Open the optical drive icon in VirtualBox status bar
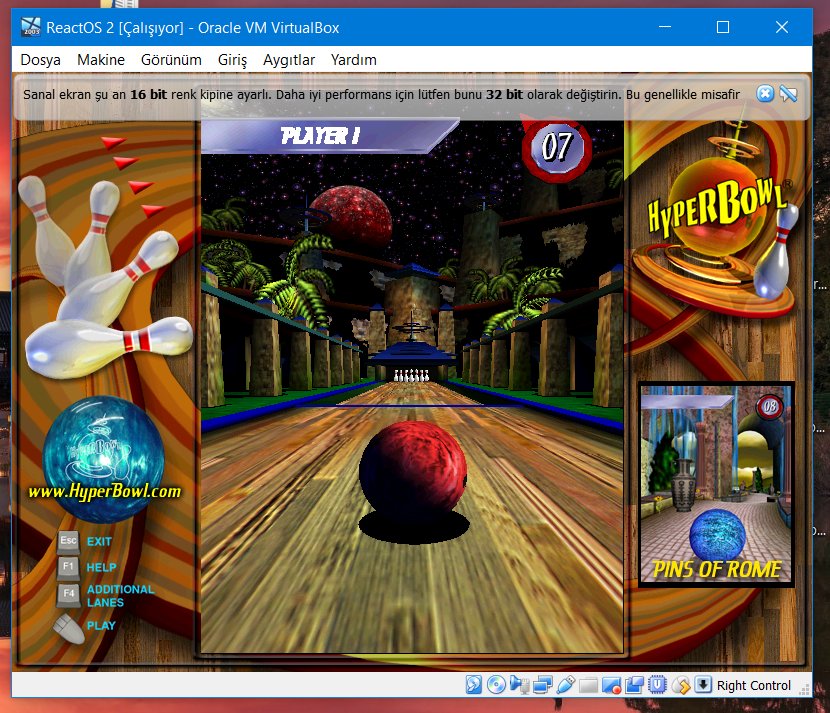Viewport: 830px width, 713px height. pos(496,686)
